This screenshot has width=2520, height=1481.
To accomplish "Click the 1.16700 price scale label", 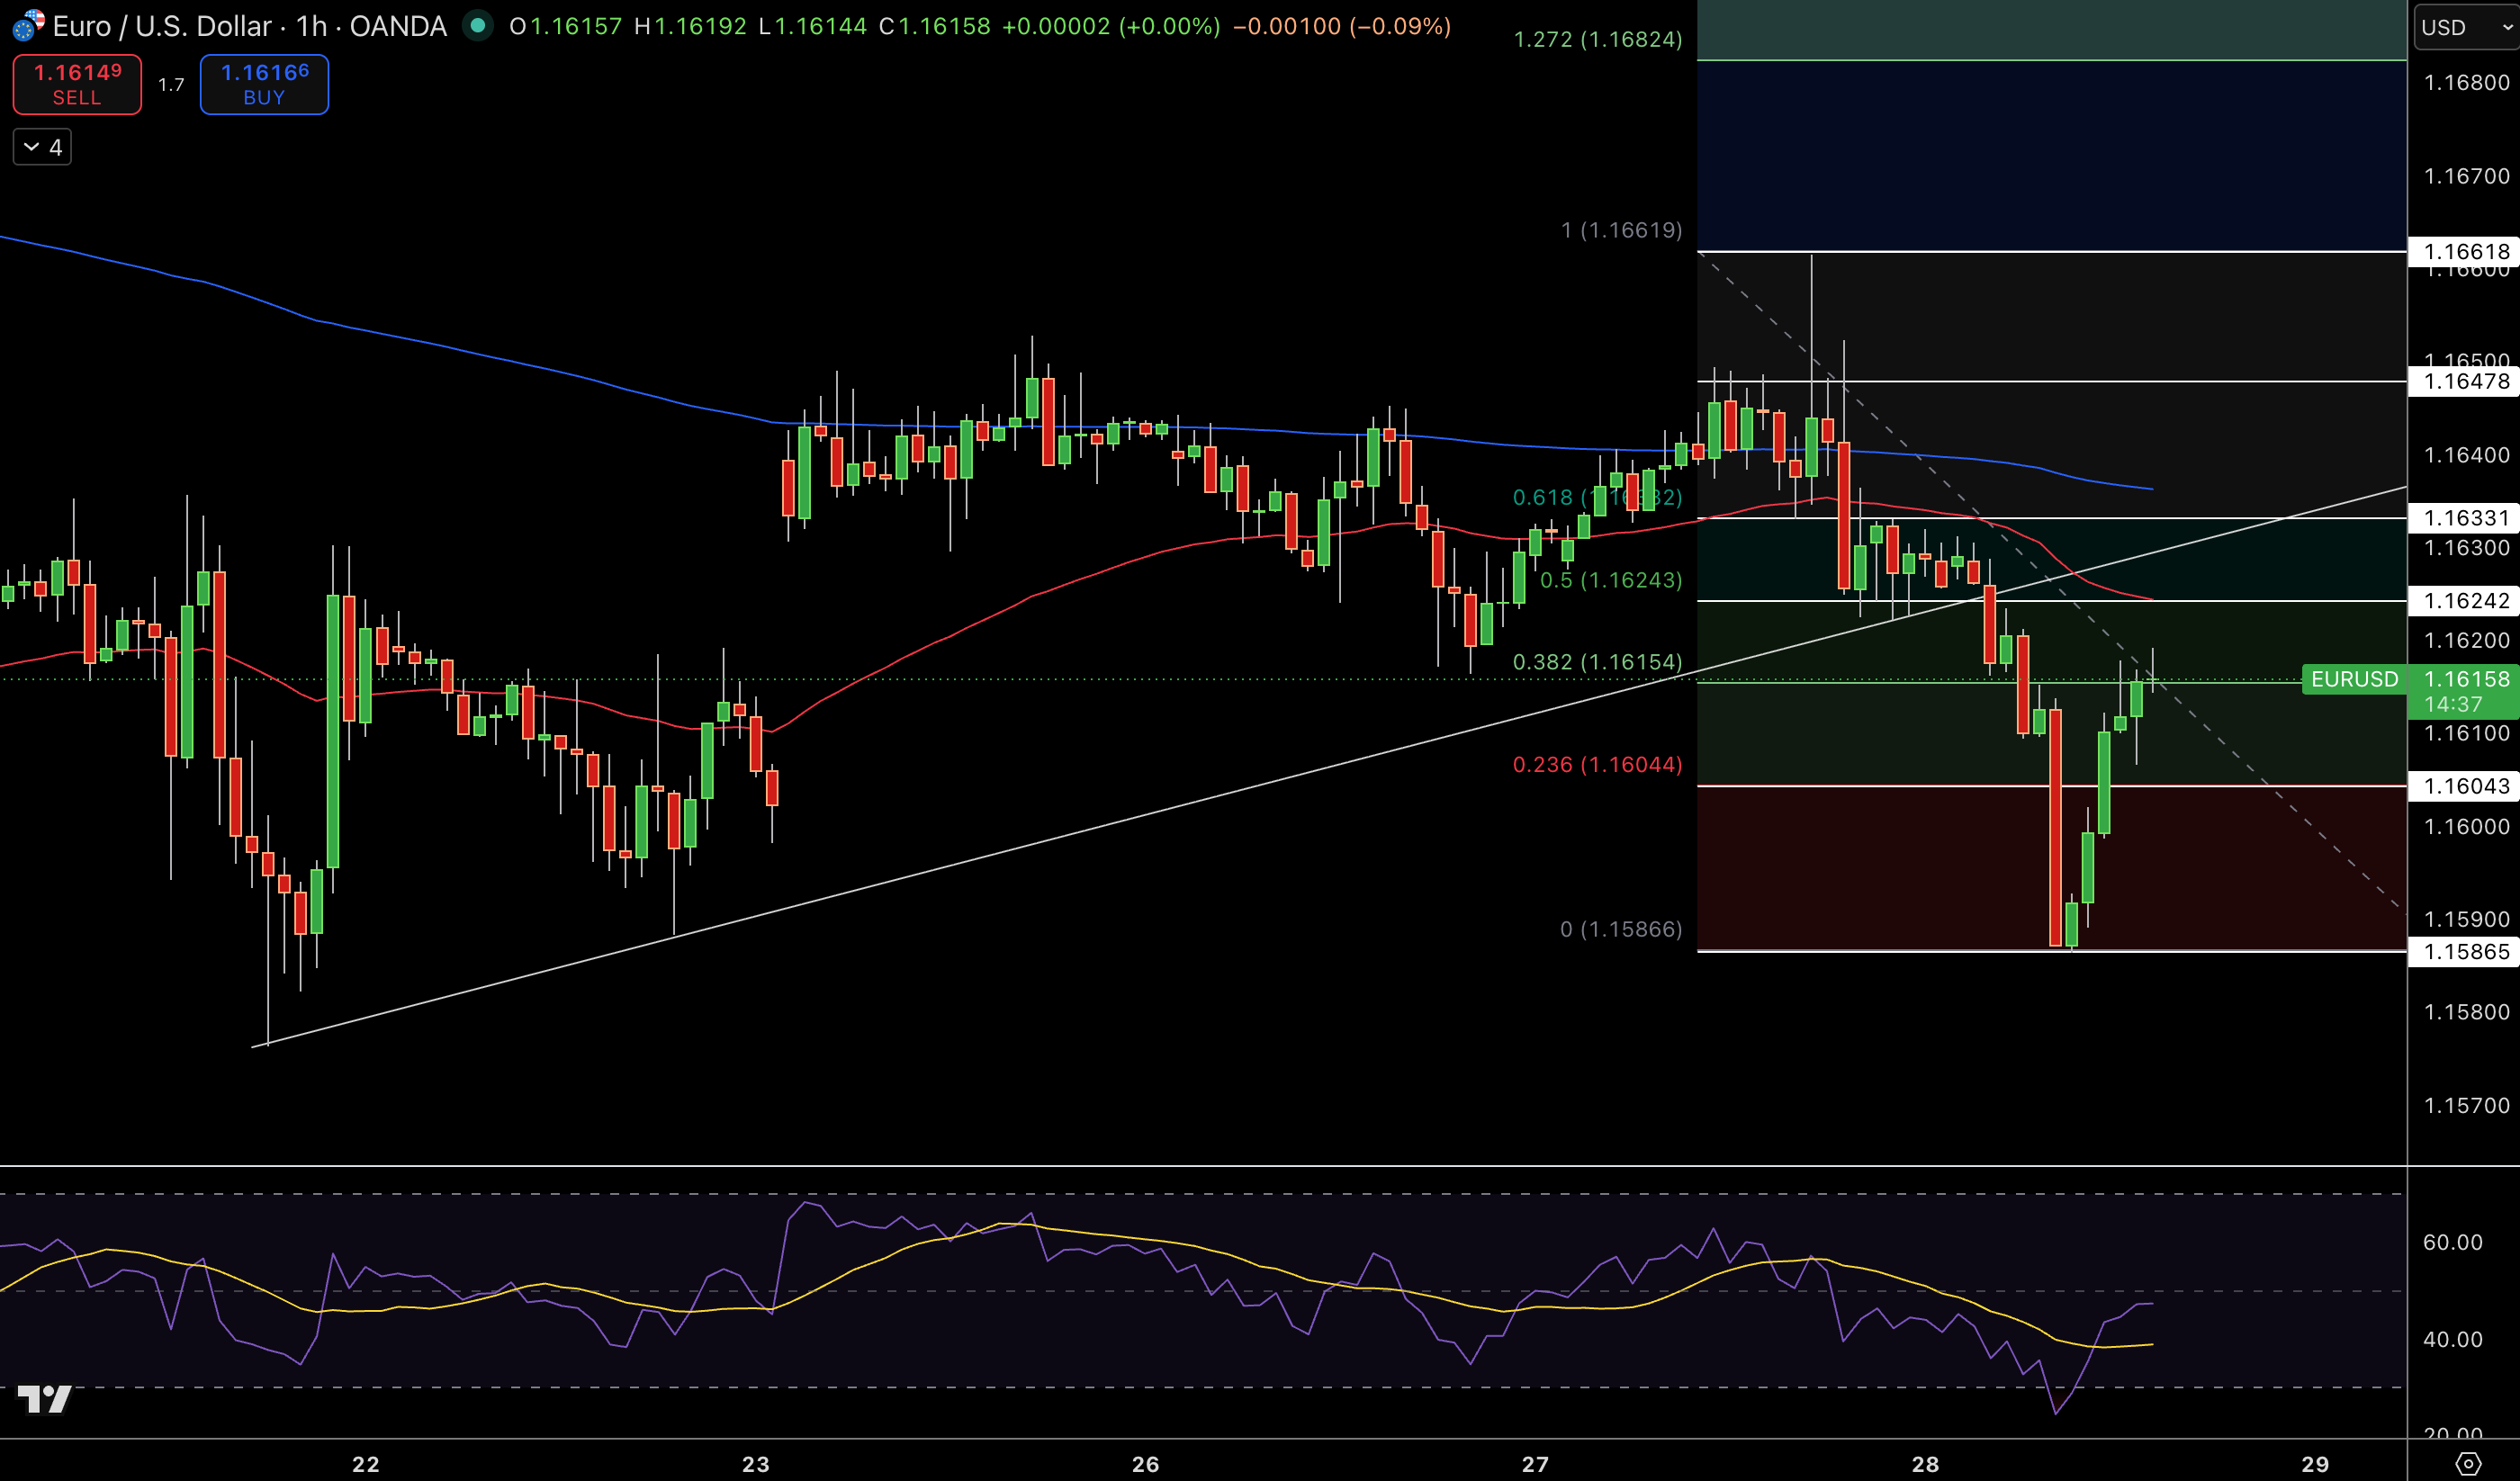I will [x=2467, y=176].
